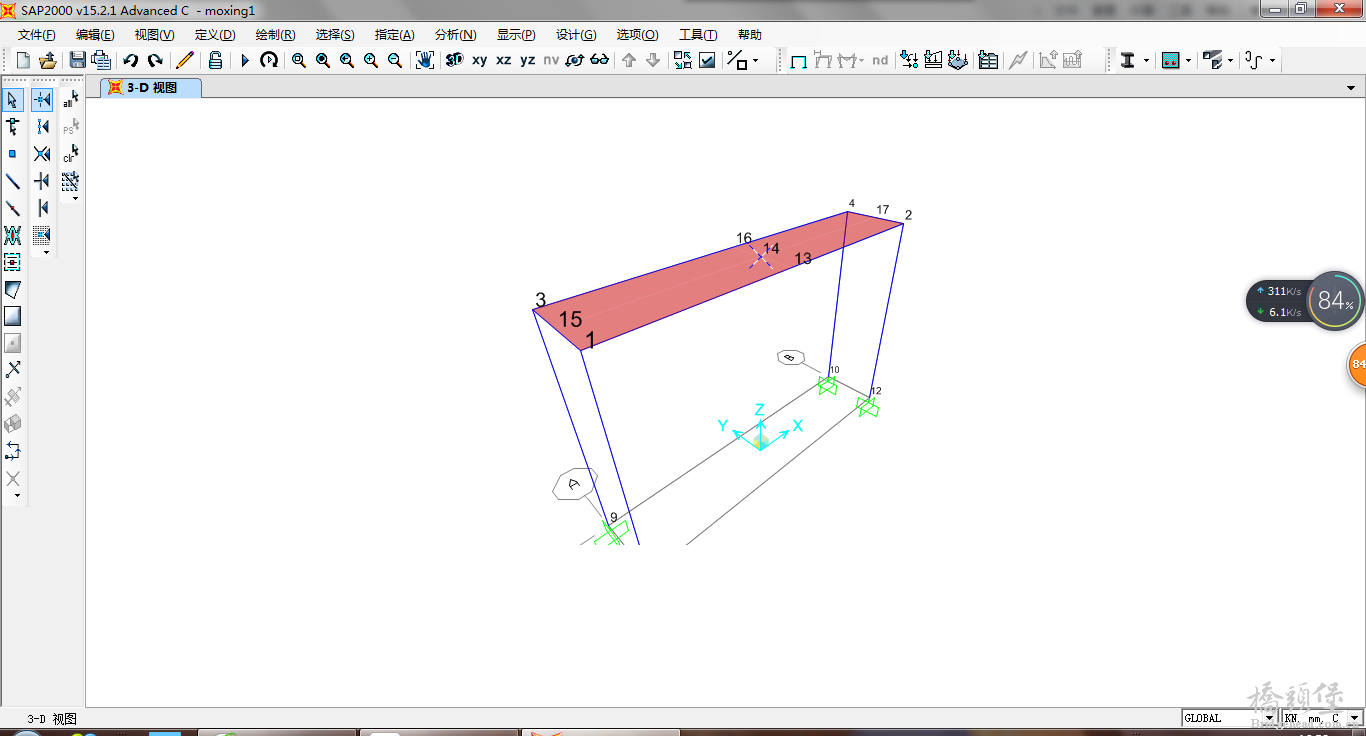Toggle snap to ends and midpoints
The image size is (1366, 736).
pos(42,127)
